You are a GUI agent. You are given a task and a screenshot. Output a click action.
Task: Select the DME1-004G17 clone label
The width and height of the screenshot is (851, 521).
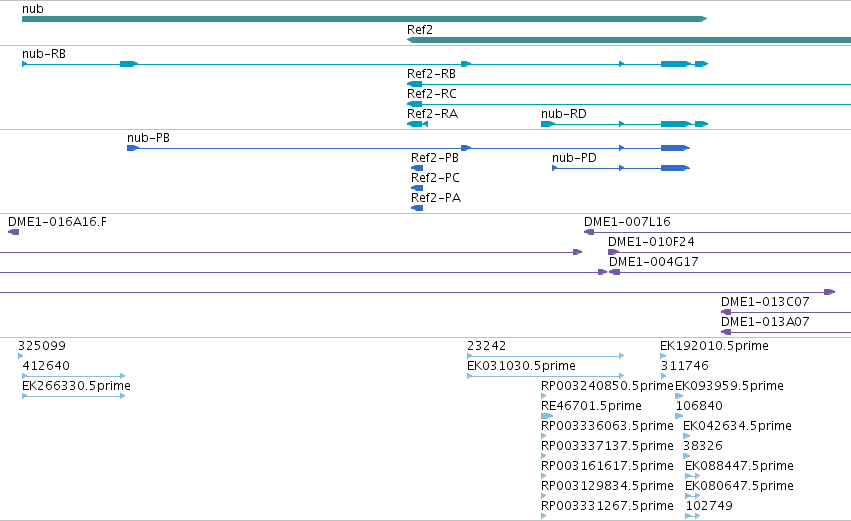pos(653,262)
